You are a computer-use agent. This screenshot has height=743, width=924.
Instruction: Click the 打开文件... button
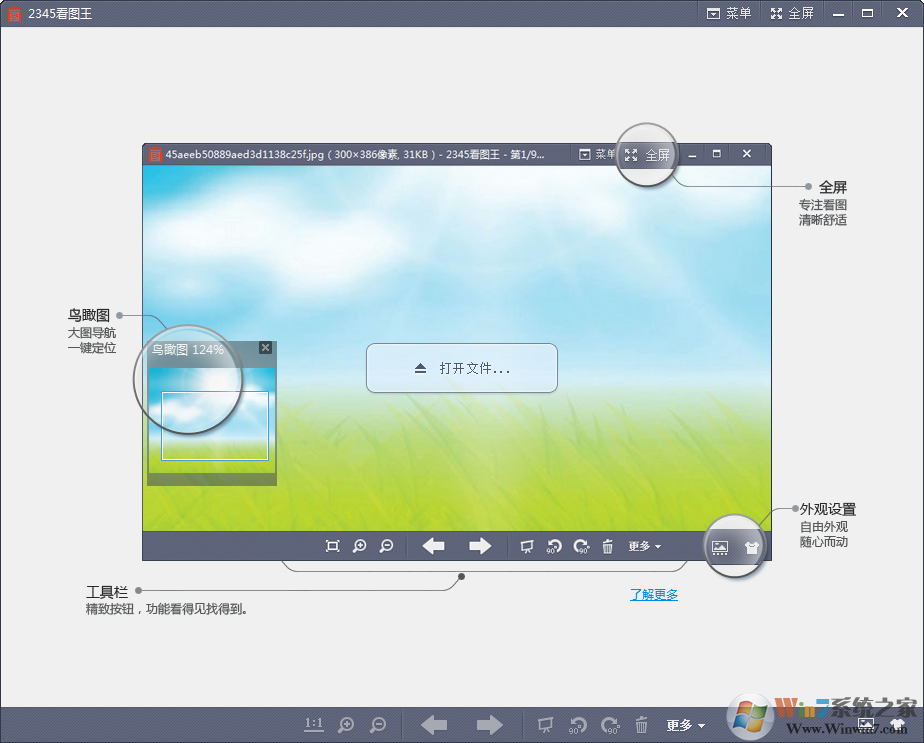461,368
